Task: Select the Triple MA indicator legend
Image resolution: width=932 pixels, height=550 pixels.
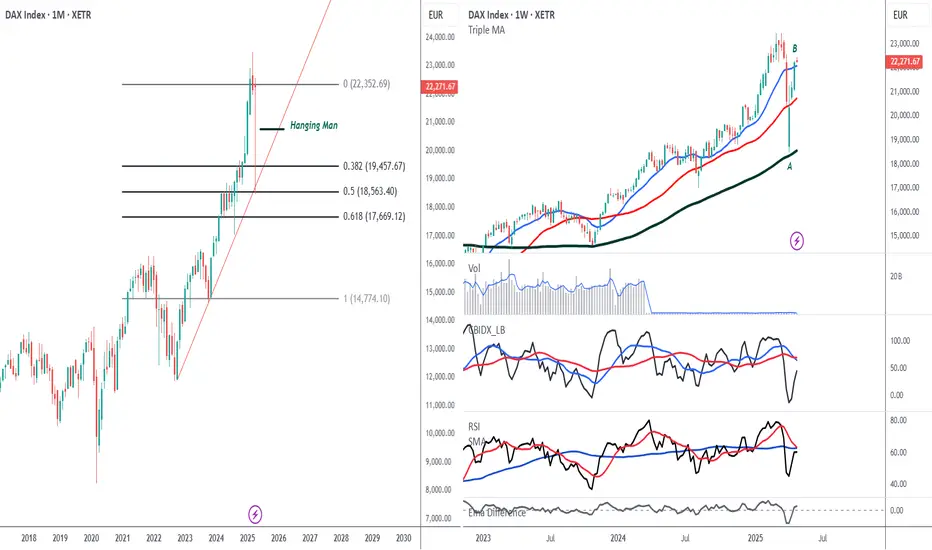Action: 486,30
